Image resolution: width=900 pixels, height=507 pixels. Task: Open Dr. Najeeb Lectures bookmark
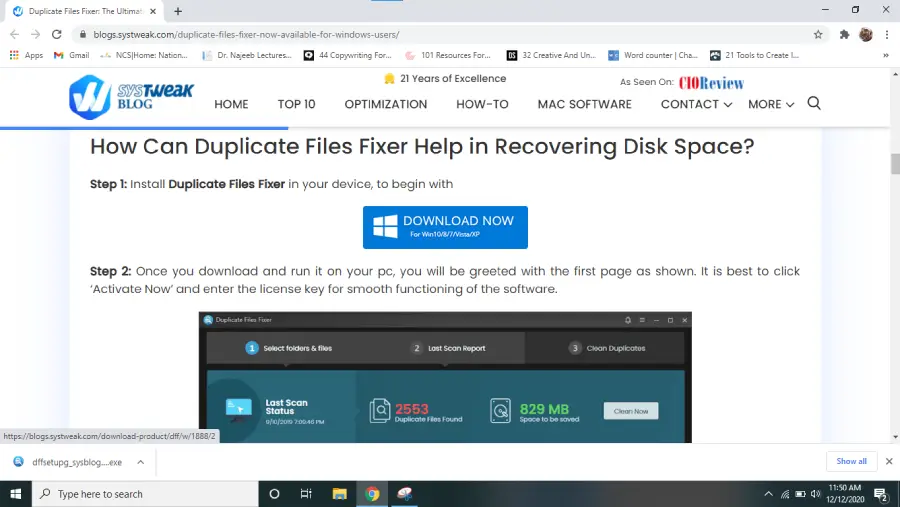click(247, 55)
